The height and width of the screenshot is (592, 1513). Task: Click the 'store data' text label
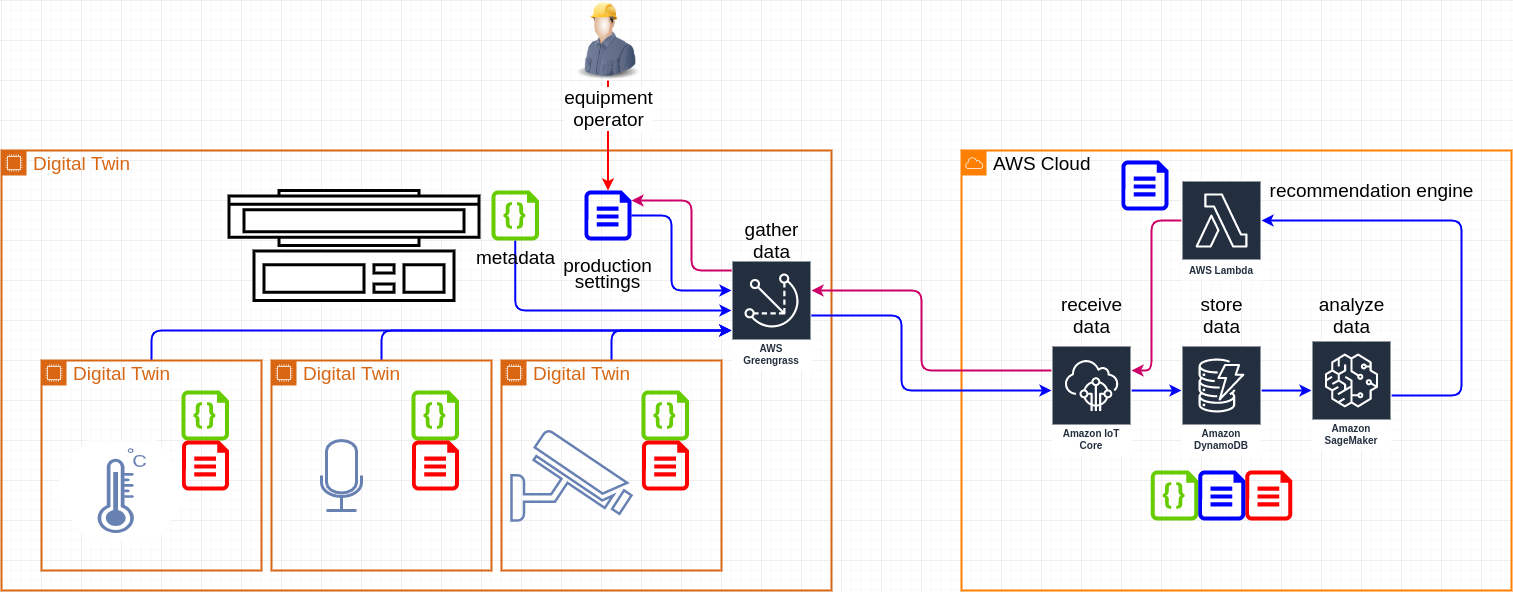point(1221,316)
